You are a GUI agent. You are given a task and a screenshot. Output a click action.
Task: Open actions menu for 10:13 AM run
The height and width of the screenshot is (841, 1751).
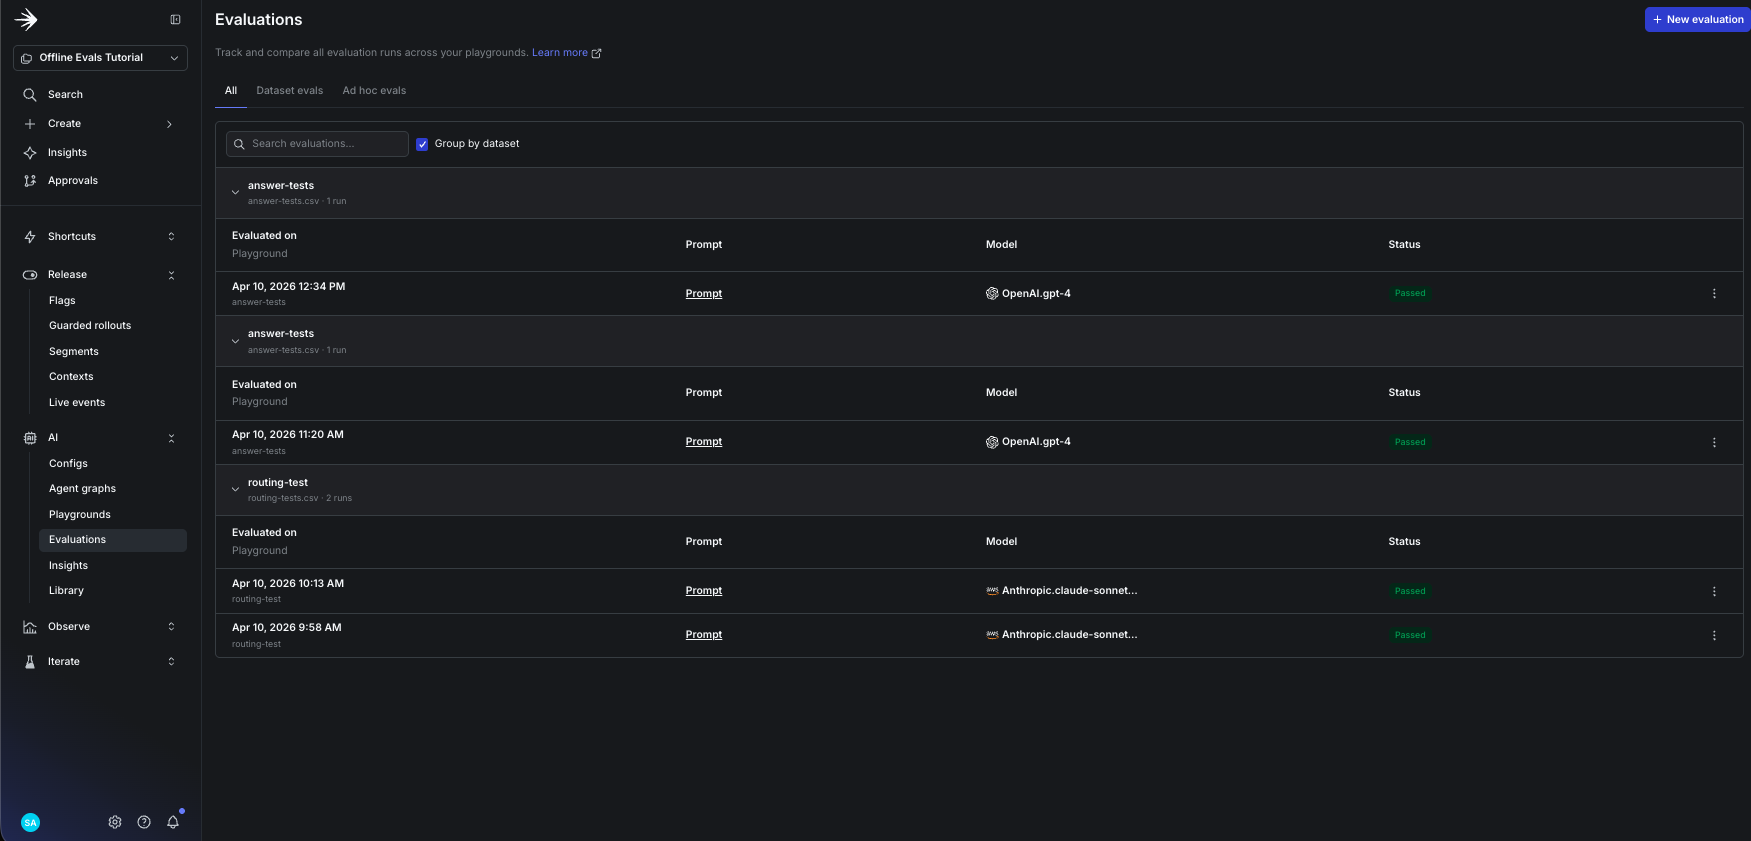(x=1714, y=592)
